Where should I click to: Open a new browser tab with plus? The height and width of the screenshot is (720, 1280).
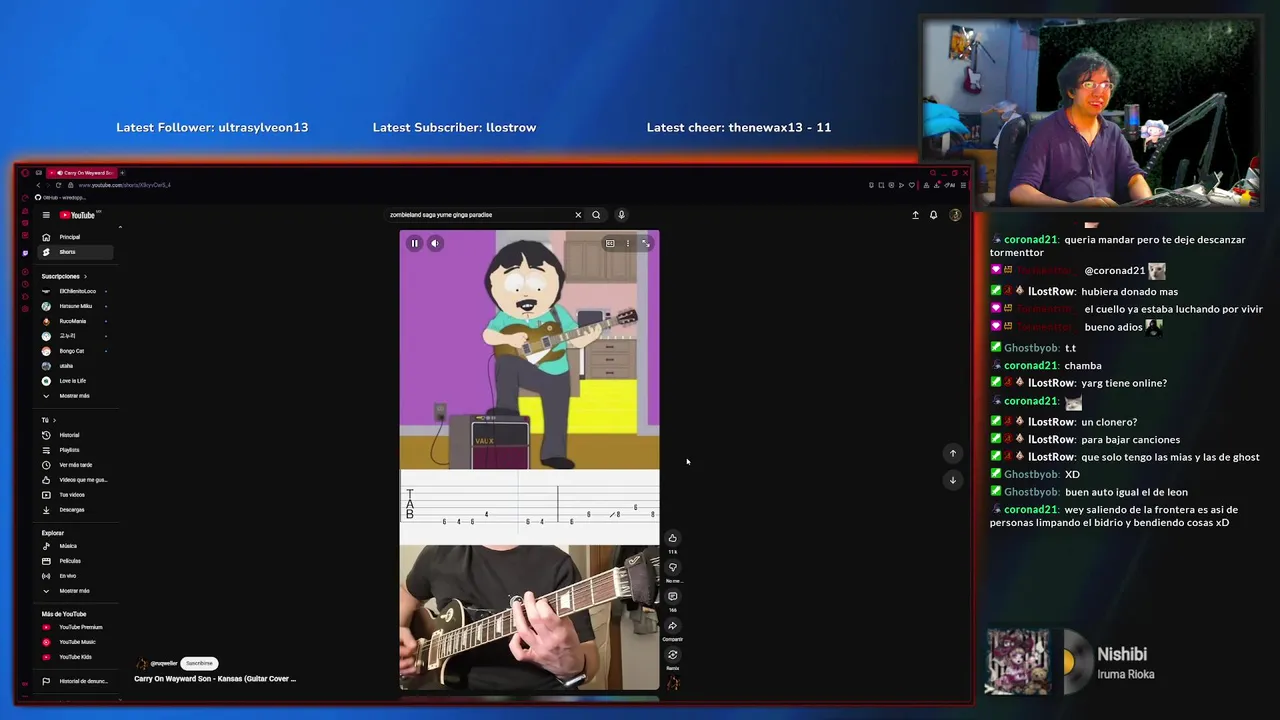[122, 173]
